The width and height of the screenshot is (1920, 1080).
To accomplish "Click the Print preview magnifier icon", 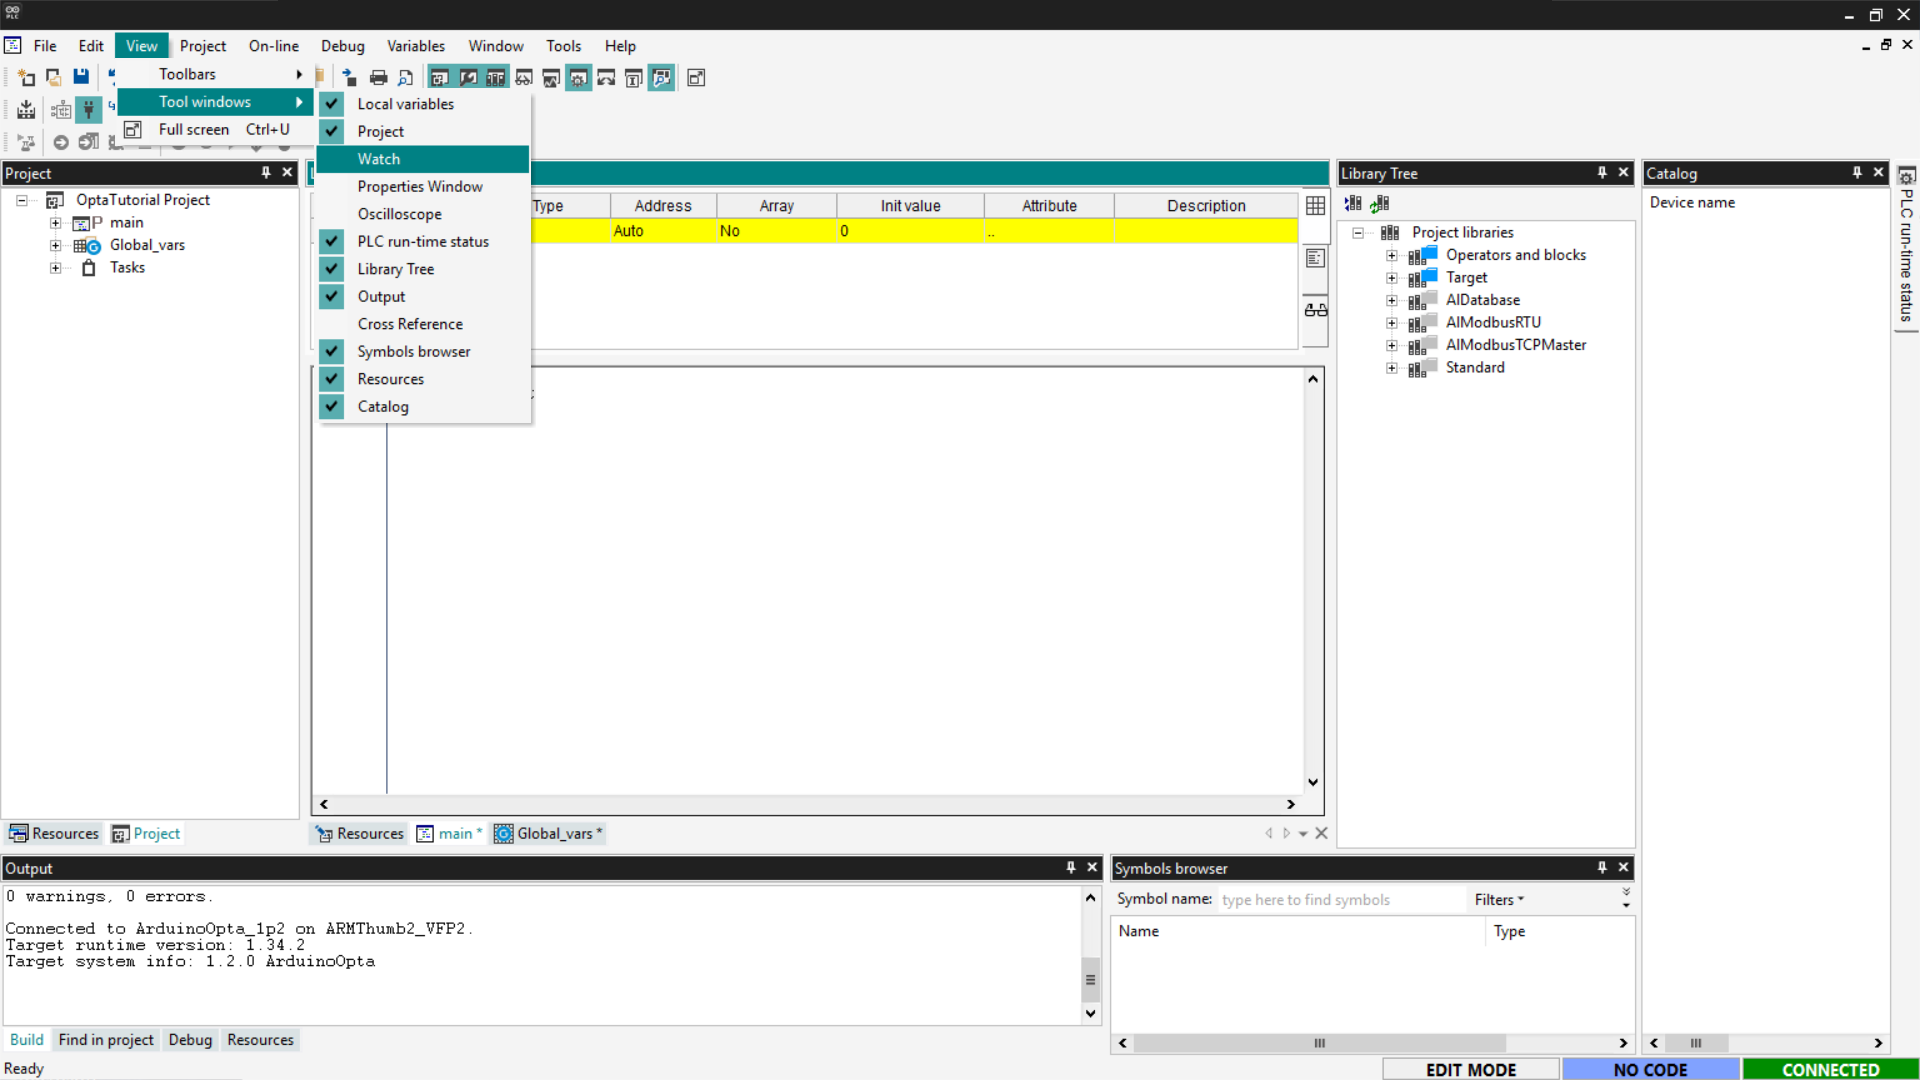I will pos(405,78).
